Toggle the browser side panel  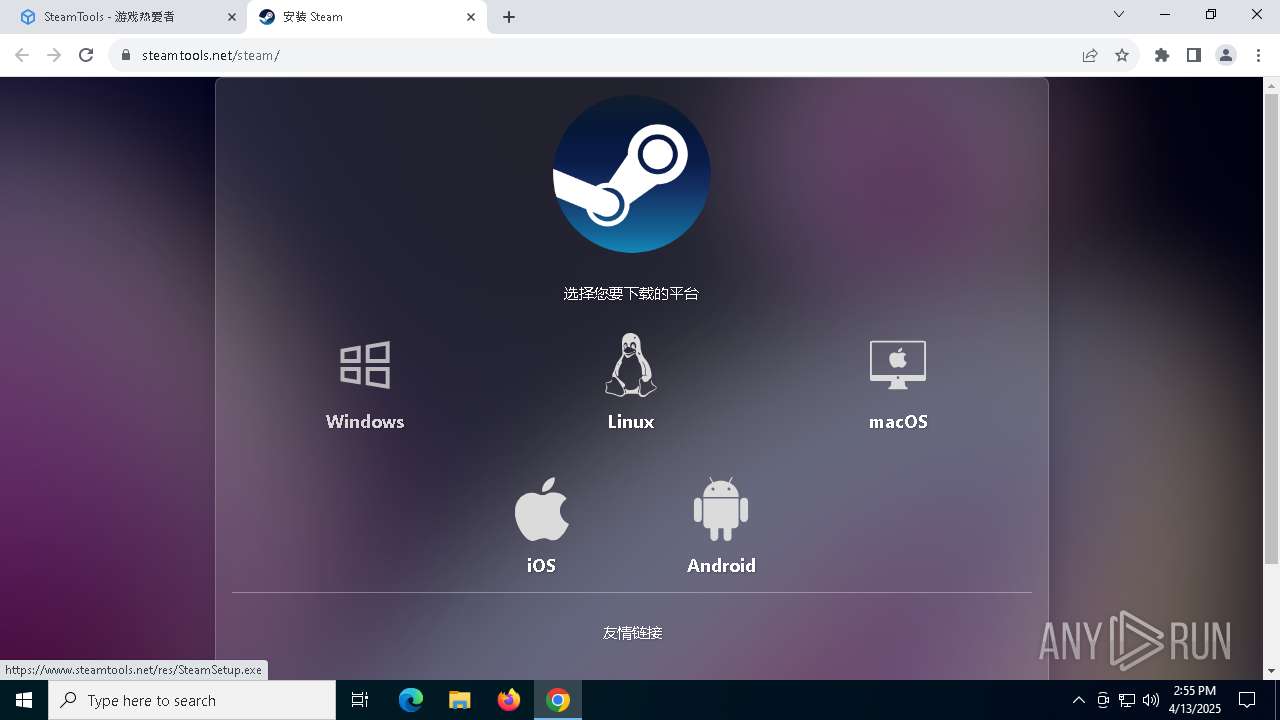(x=1194, y=55)
